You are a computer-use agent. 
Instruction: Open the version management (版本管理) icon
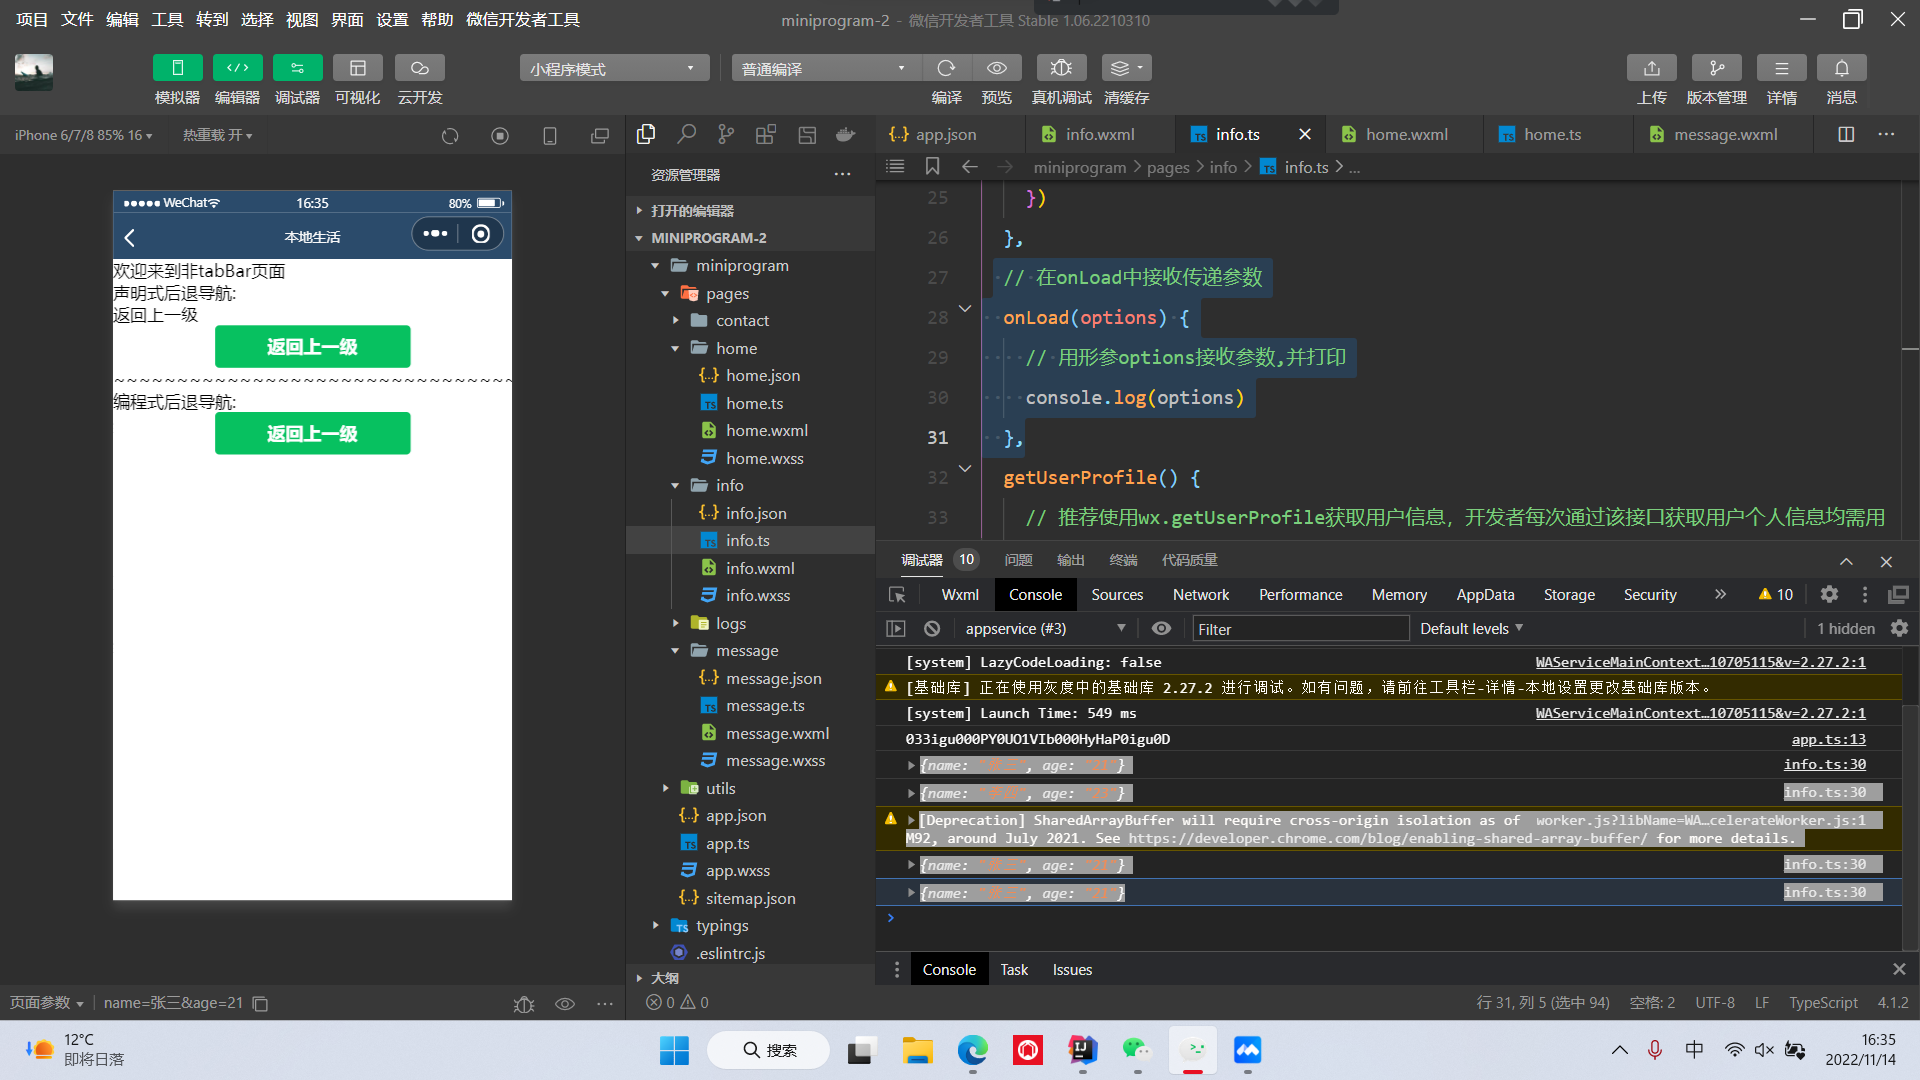[x=1716, y=68]
